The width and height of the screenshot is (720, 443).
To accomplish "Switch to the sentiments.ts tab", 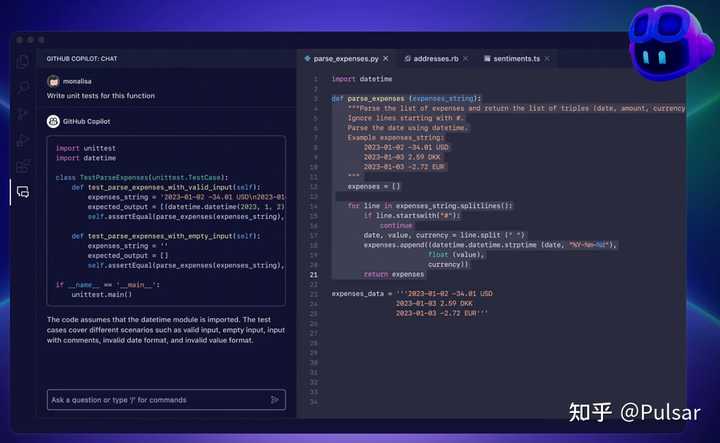I will point(517,59).
